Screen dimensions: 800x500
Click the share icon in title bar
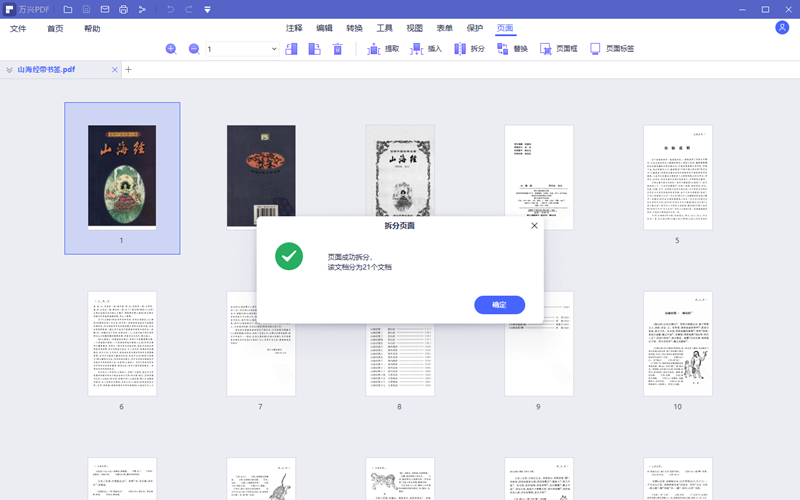142,9
